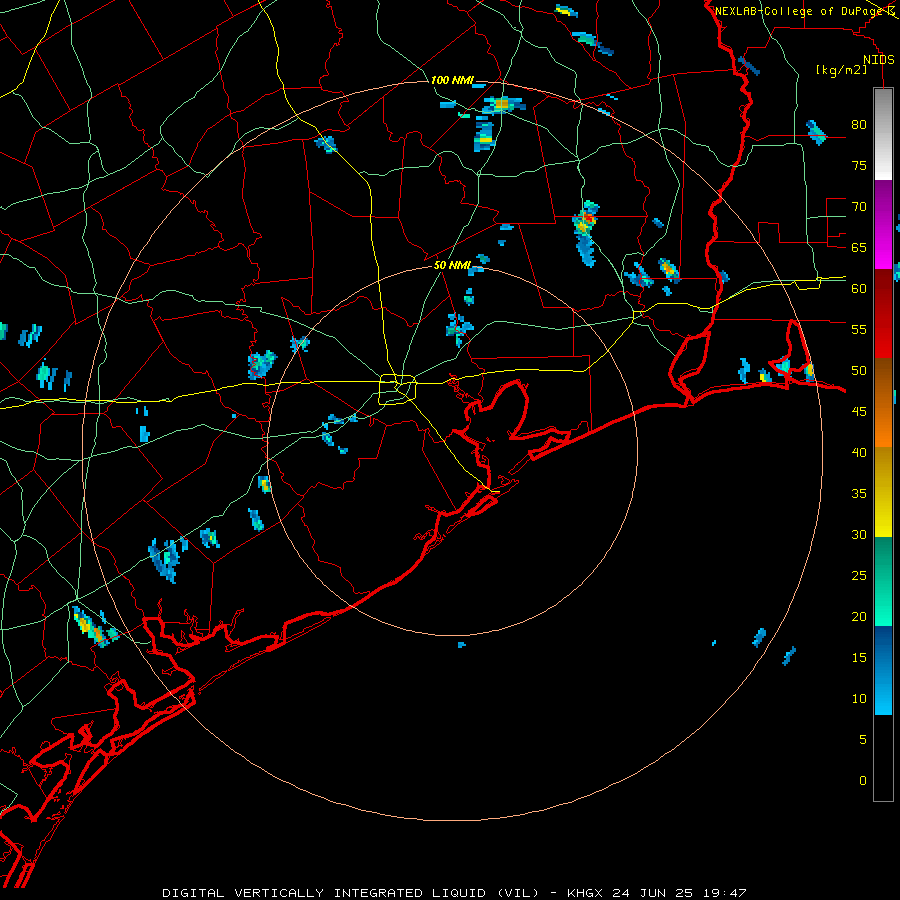Click the 10 value on color scale

click(x=859, y=699)
